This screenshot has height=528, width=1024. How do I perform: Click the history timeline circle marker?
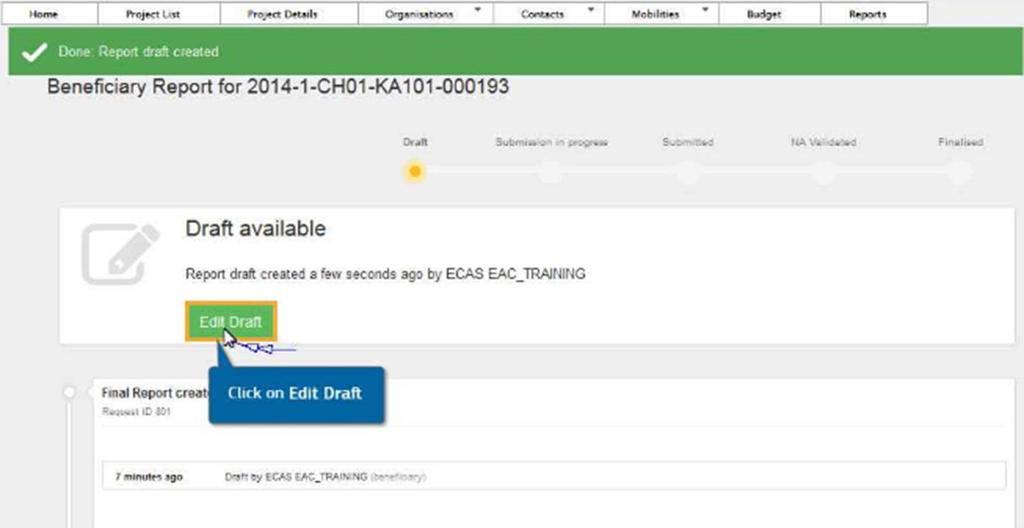[x=69, y=392]
